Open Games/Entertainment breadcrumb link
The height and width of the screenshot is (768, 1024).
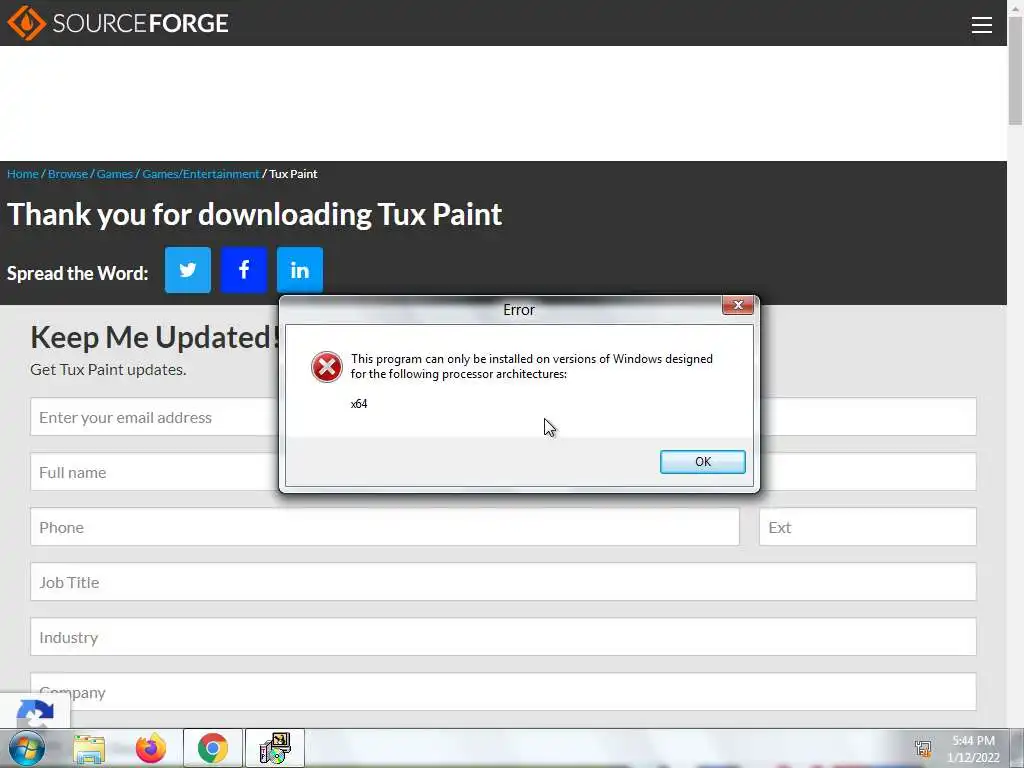(201, 174)
